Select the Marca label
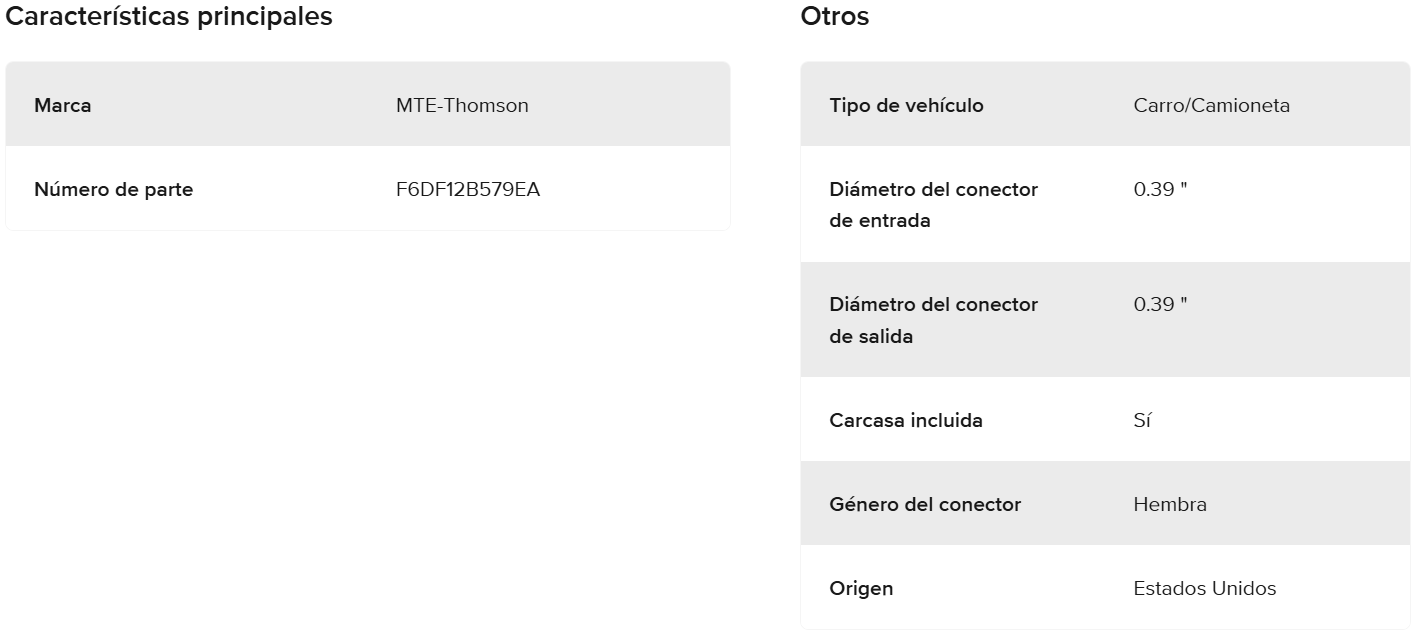 click(x=62, y=105)
